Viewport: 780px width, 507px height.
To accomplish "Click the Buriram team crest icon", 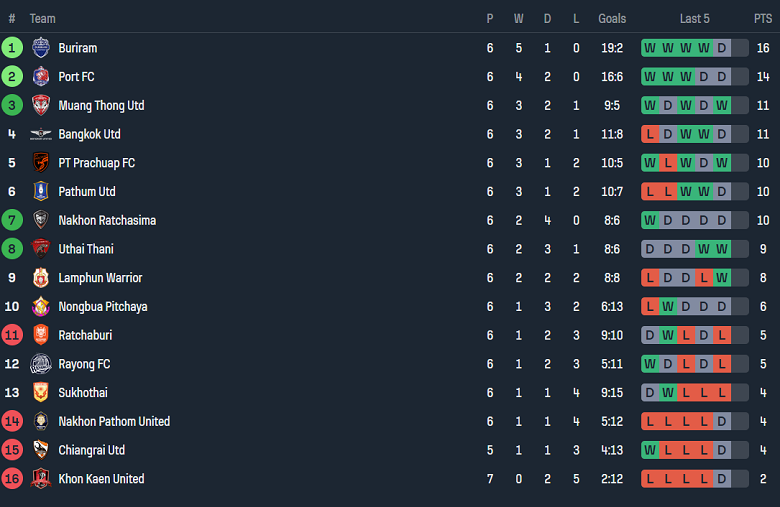I will click(x=40, y=48).
